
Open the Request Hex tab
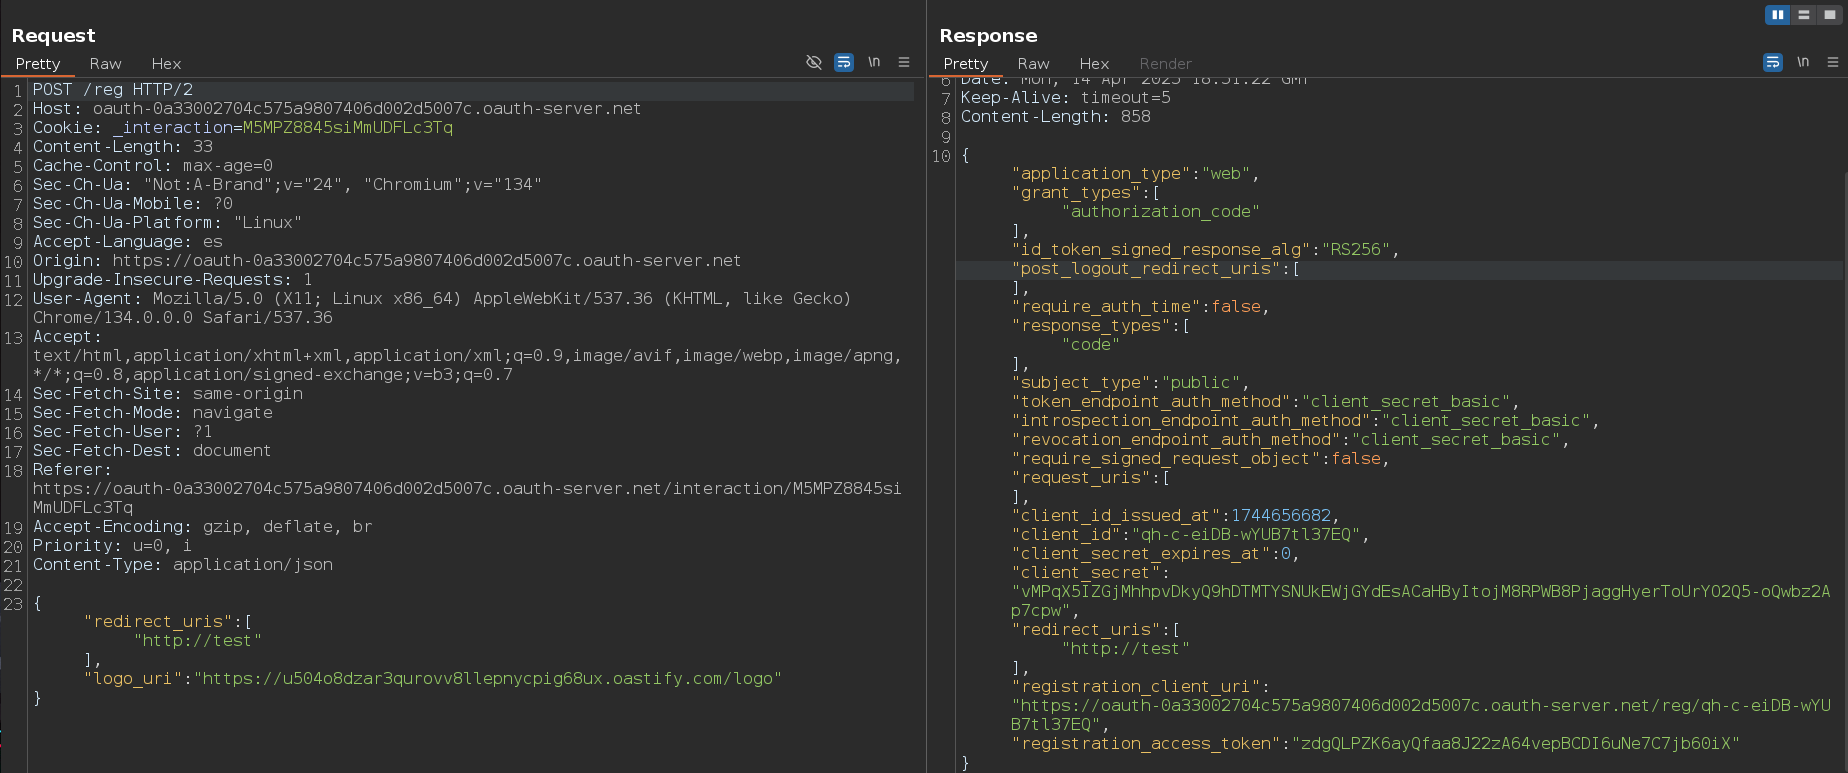166,63
